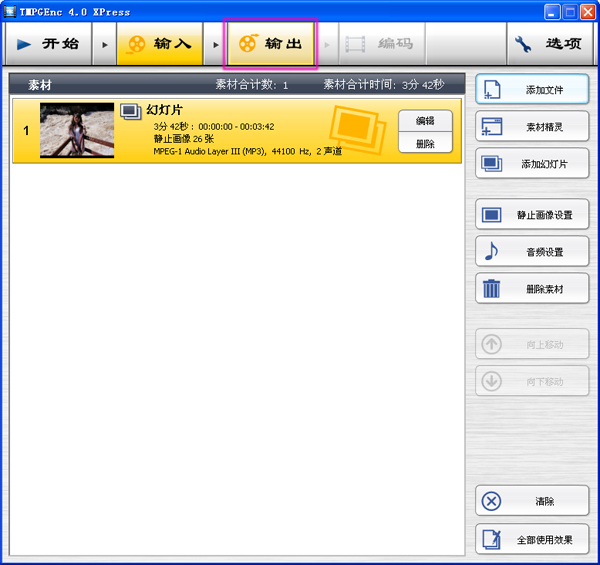
Task: Click the blue play triangle on 开始
Action: pos(24,44)
